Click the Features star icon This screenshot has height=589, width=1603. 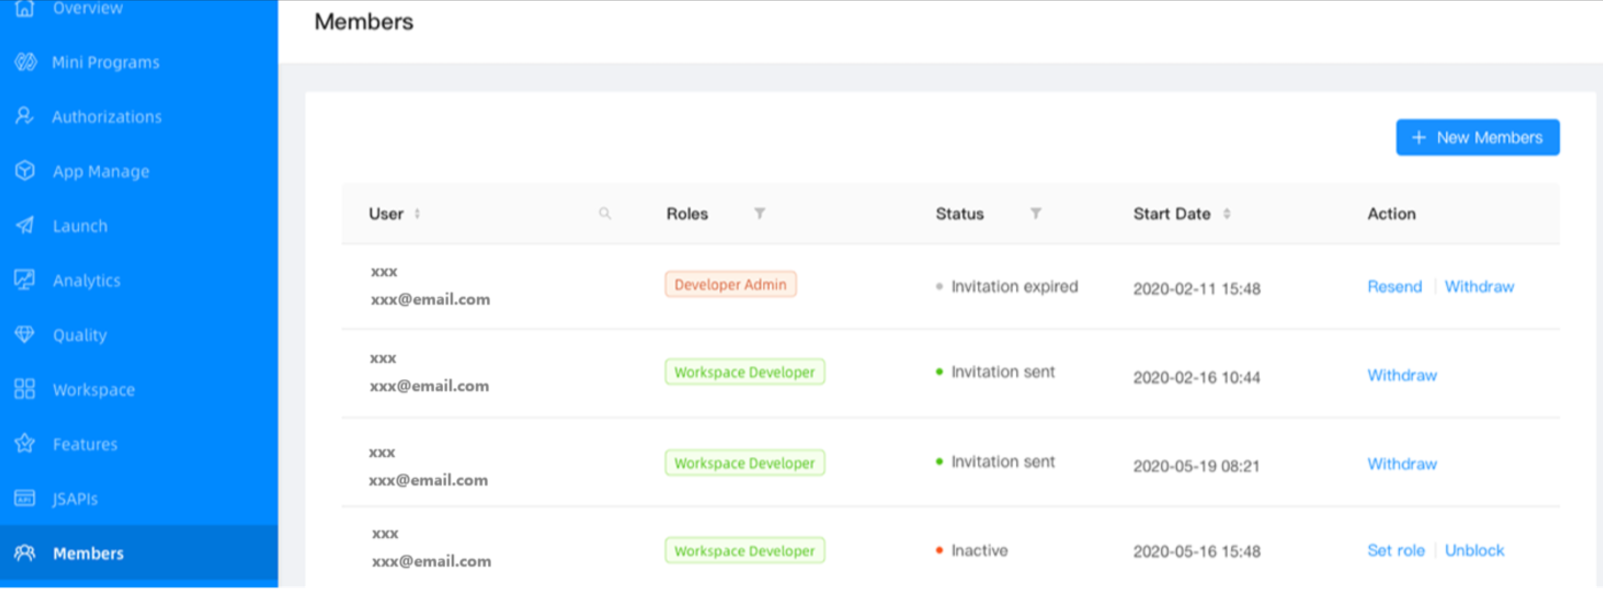tap(25, 443)
